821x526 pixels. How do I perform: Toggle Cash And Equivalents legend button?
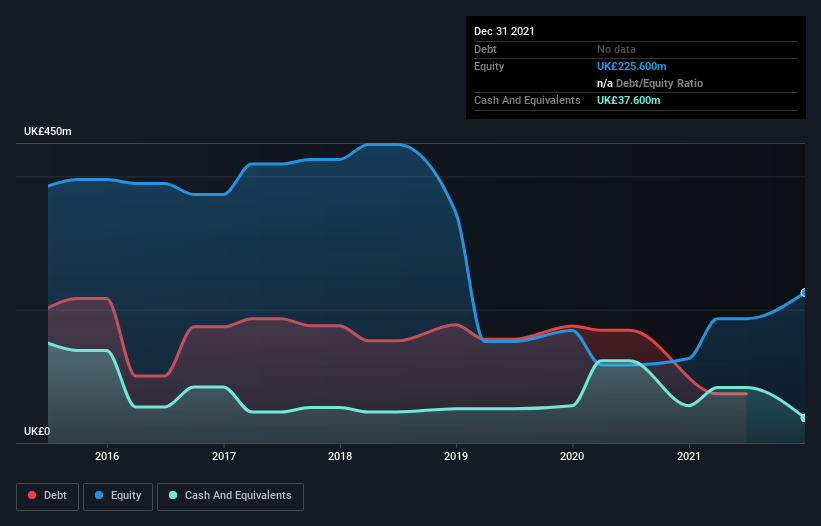coord(230,496)
